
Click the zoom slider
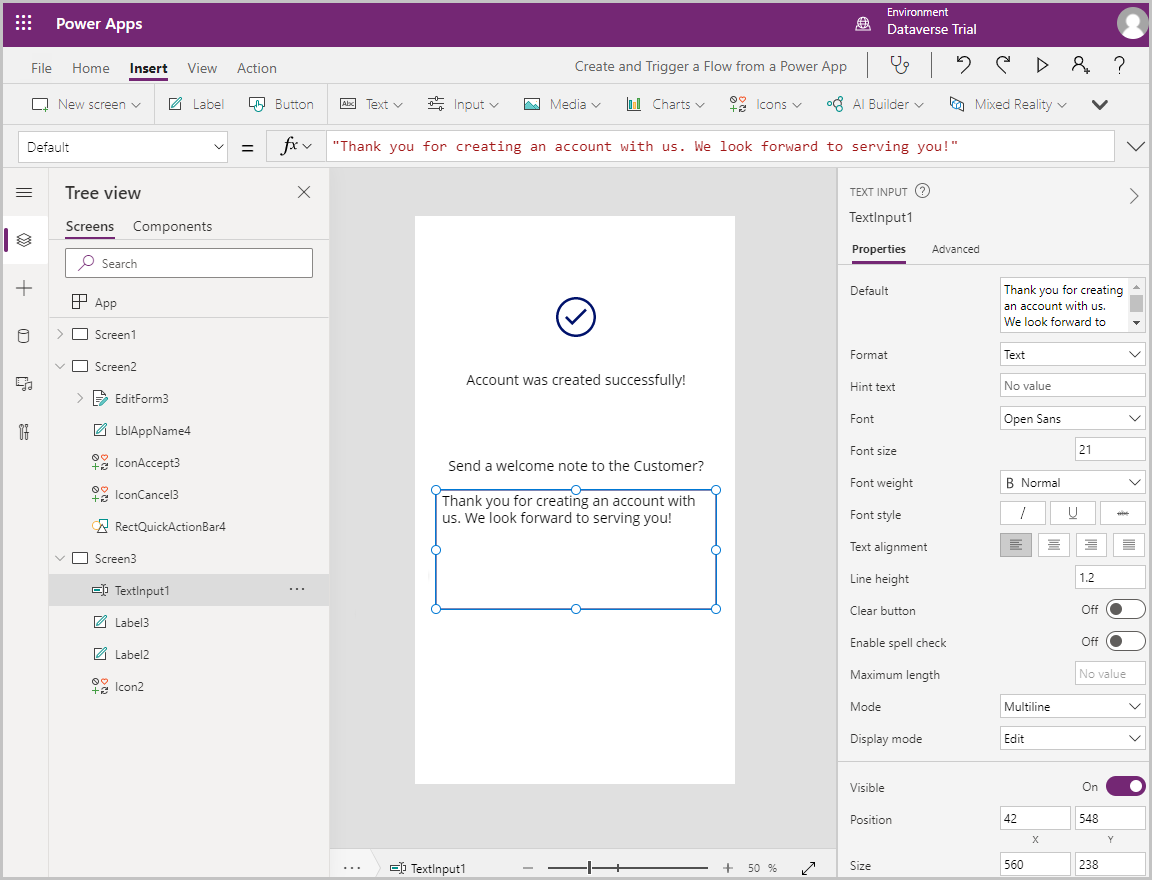(x=627, y=868)
